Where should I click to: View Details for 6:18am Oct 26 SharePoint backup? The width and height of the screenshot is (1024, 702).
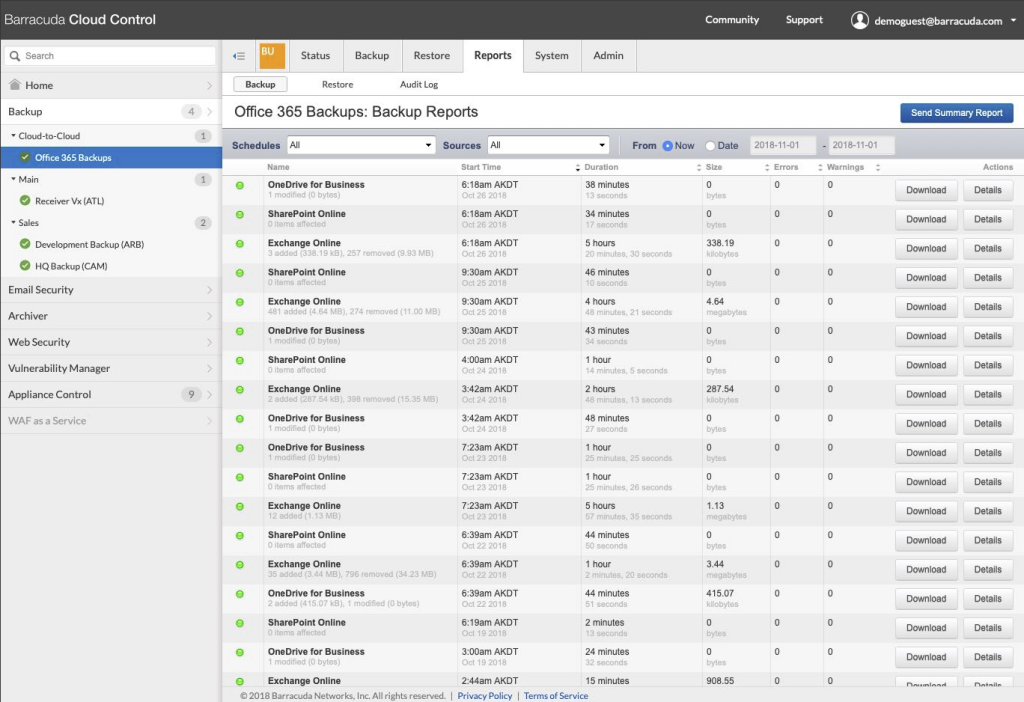point(987,219)
